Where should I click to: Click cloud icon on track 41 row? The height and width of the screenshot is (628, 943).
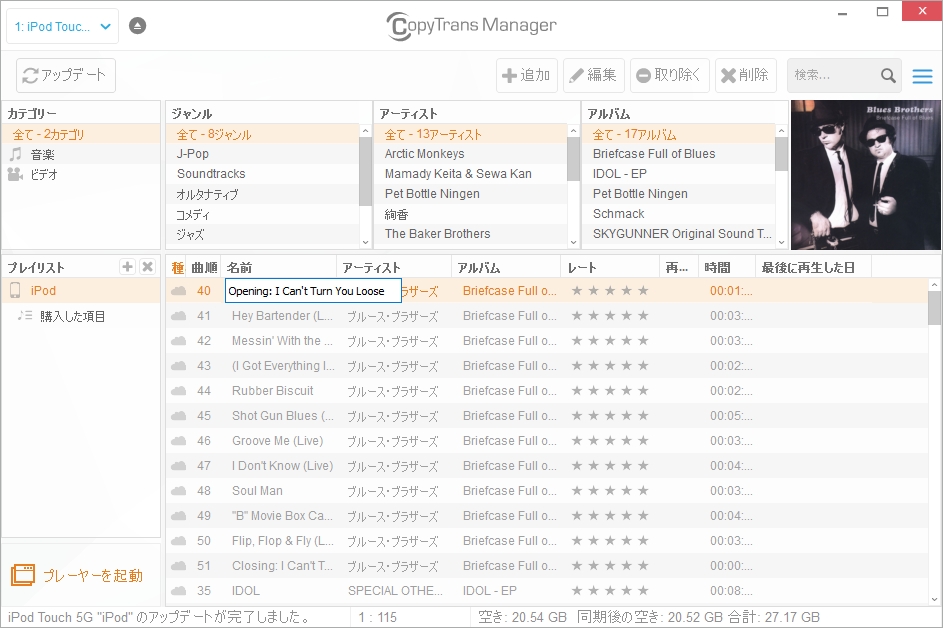(x=179, y=316)
